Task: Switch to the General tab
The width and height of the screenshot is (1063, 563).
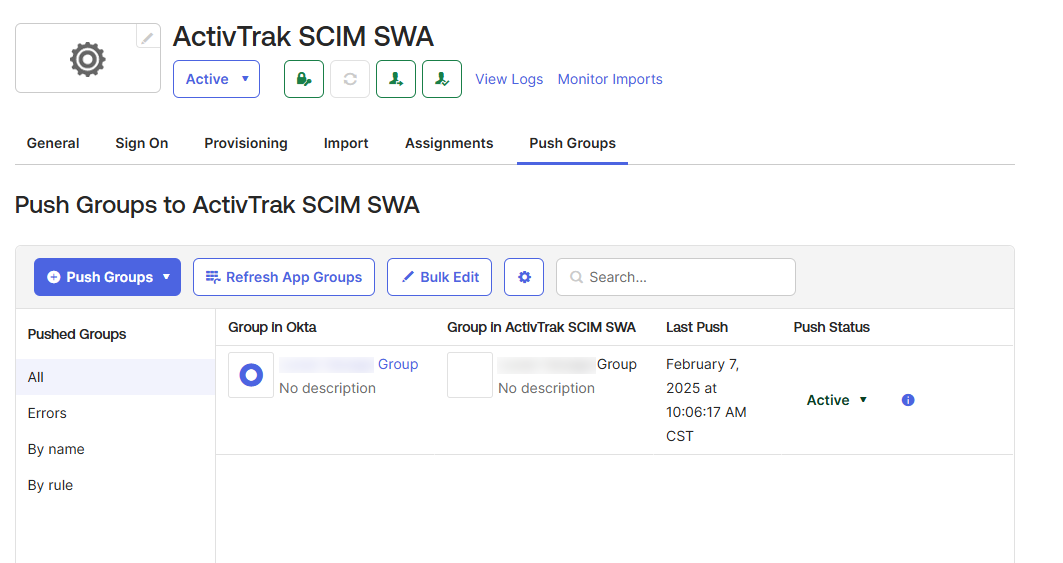Action: click(53, 143)
